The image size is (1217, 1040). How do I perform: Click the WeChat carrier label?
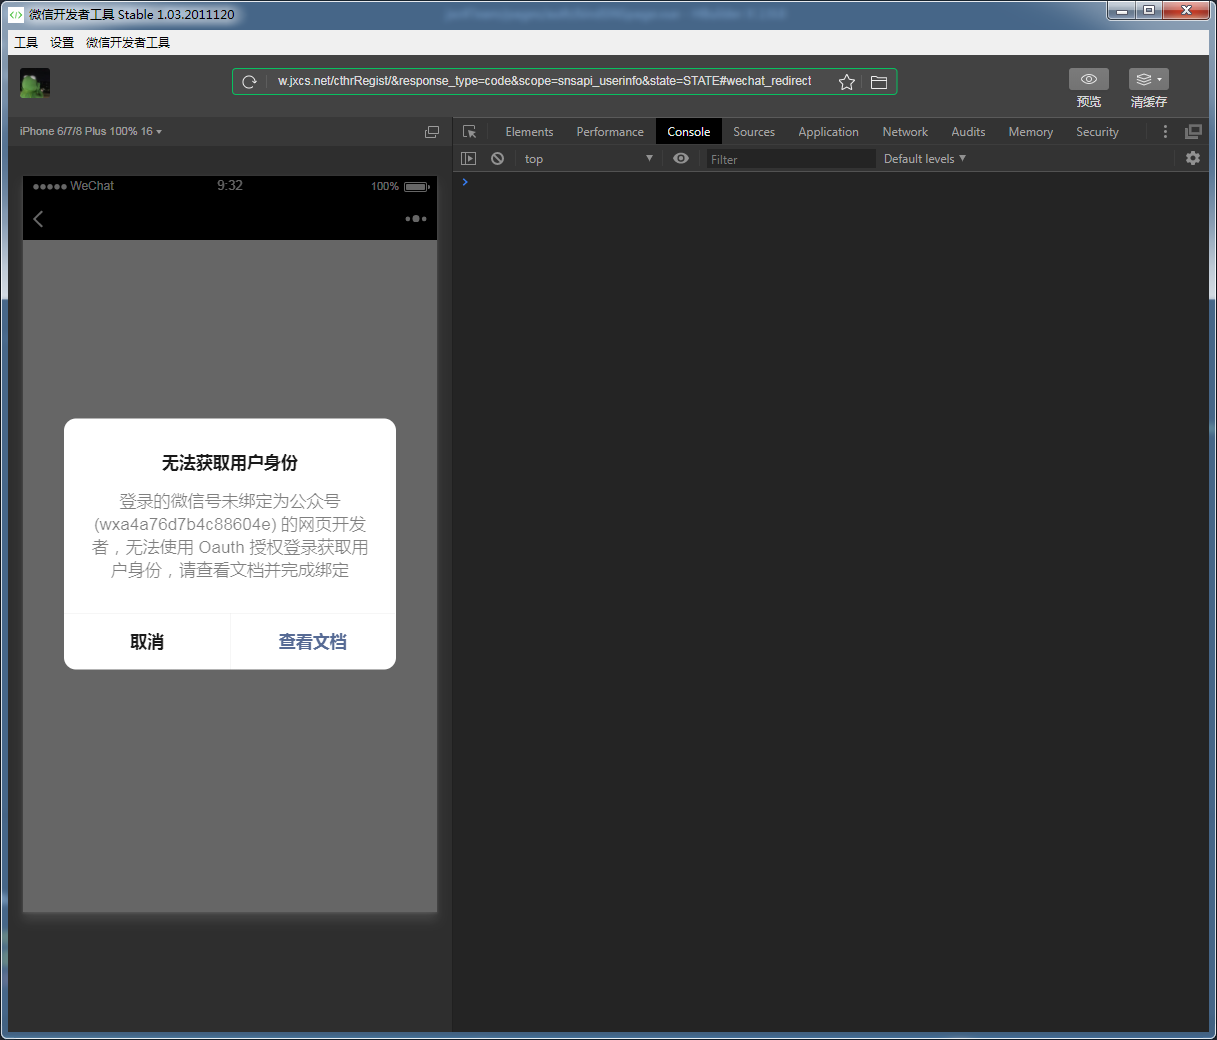[92, 186]
